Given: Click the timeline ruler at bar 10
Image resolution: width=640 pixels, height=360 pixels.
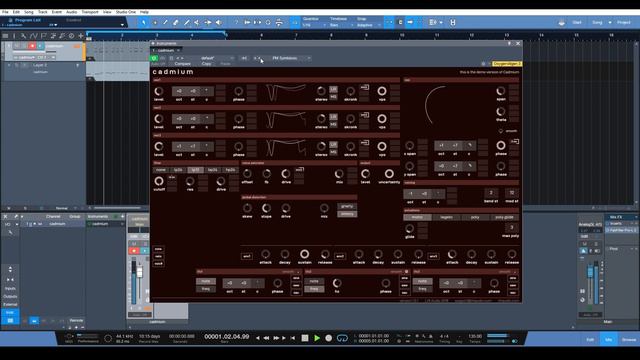Looking at the screenshot, I should click(402, 36).
